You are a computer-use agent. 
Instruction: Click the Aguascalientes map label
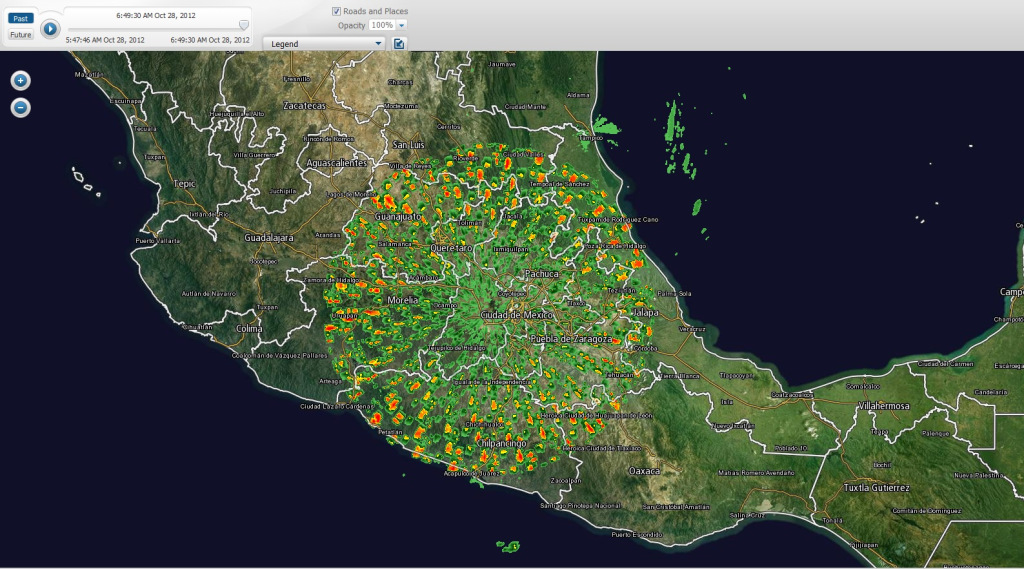[x=337, y=163]
